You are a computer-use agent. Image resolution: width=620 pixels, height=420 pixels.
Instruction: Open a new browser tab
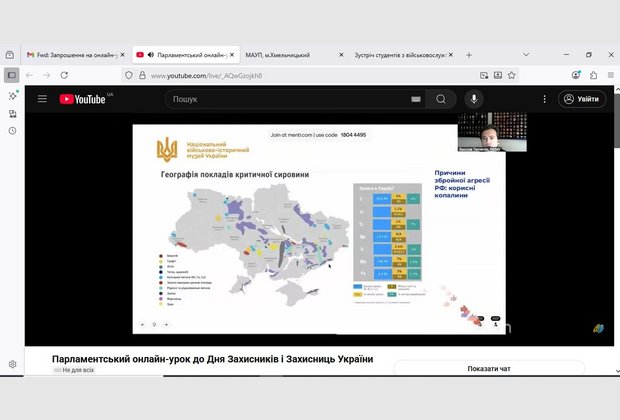[469, 55]
